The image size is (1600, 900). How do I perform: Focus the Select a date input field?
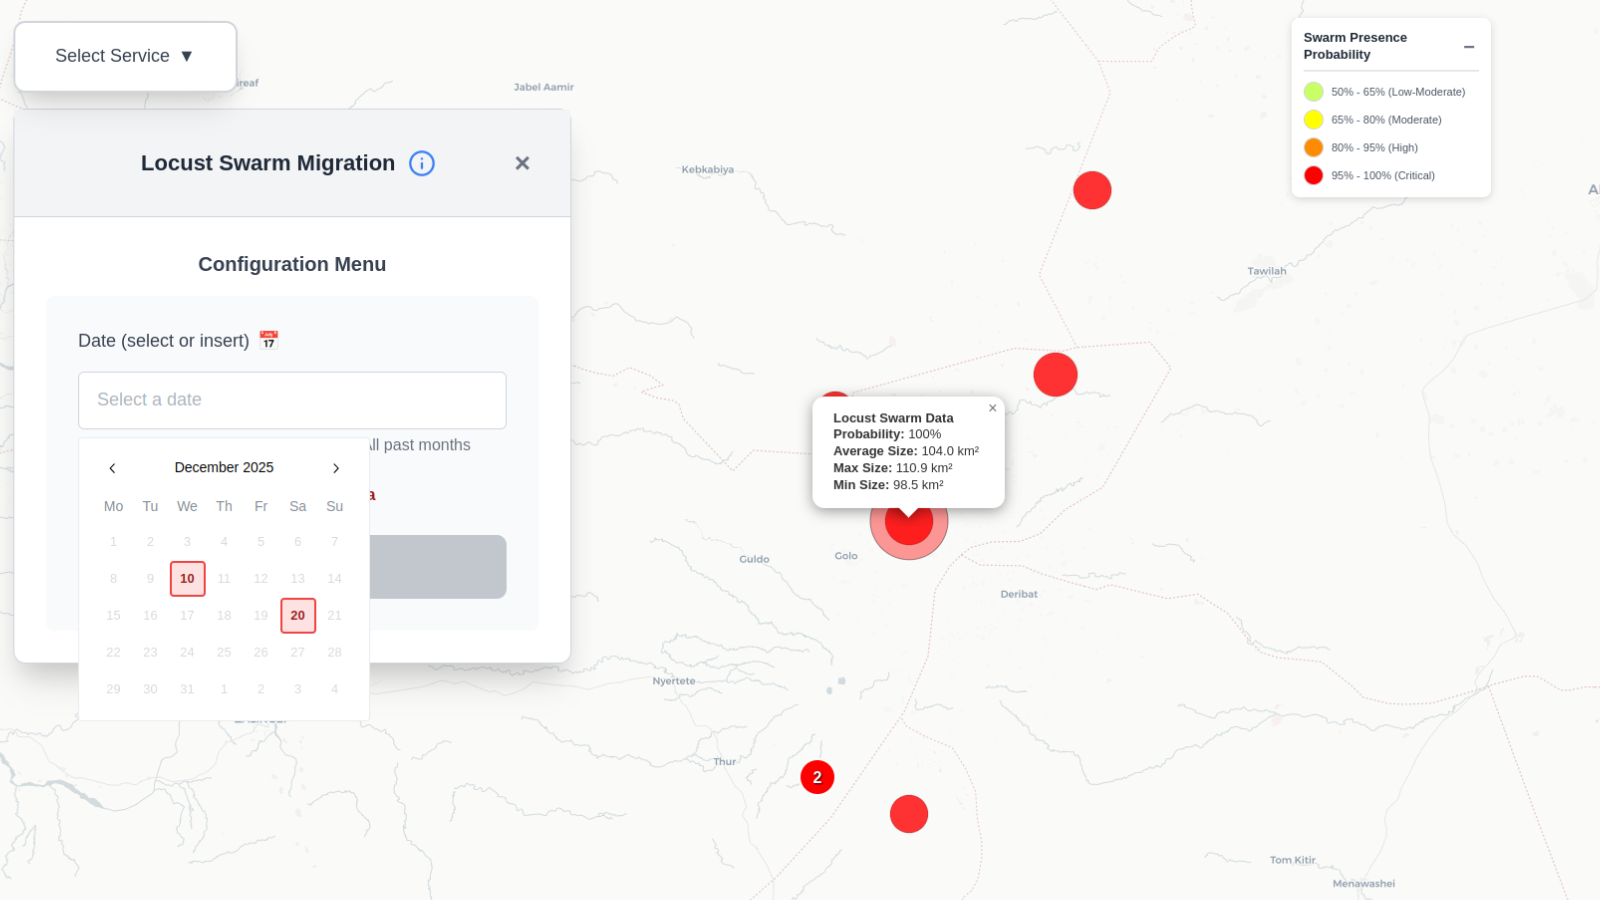click(292, 400)
